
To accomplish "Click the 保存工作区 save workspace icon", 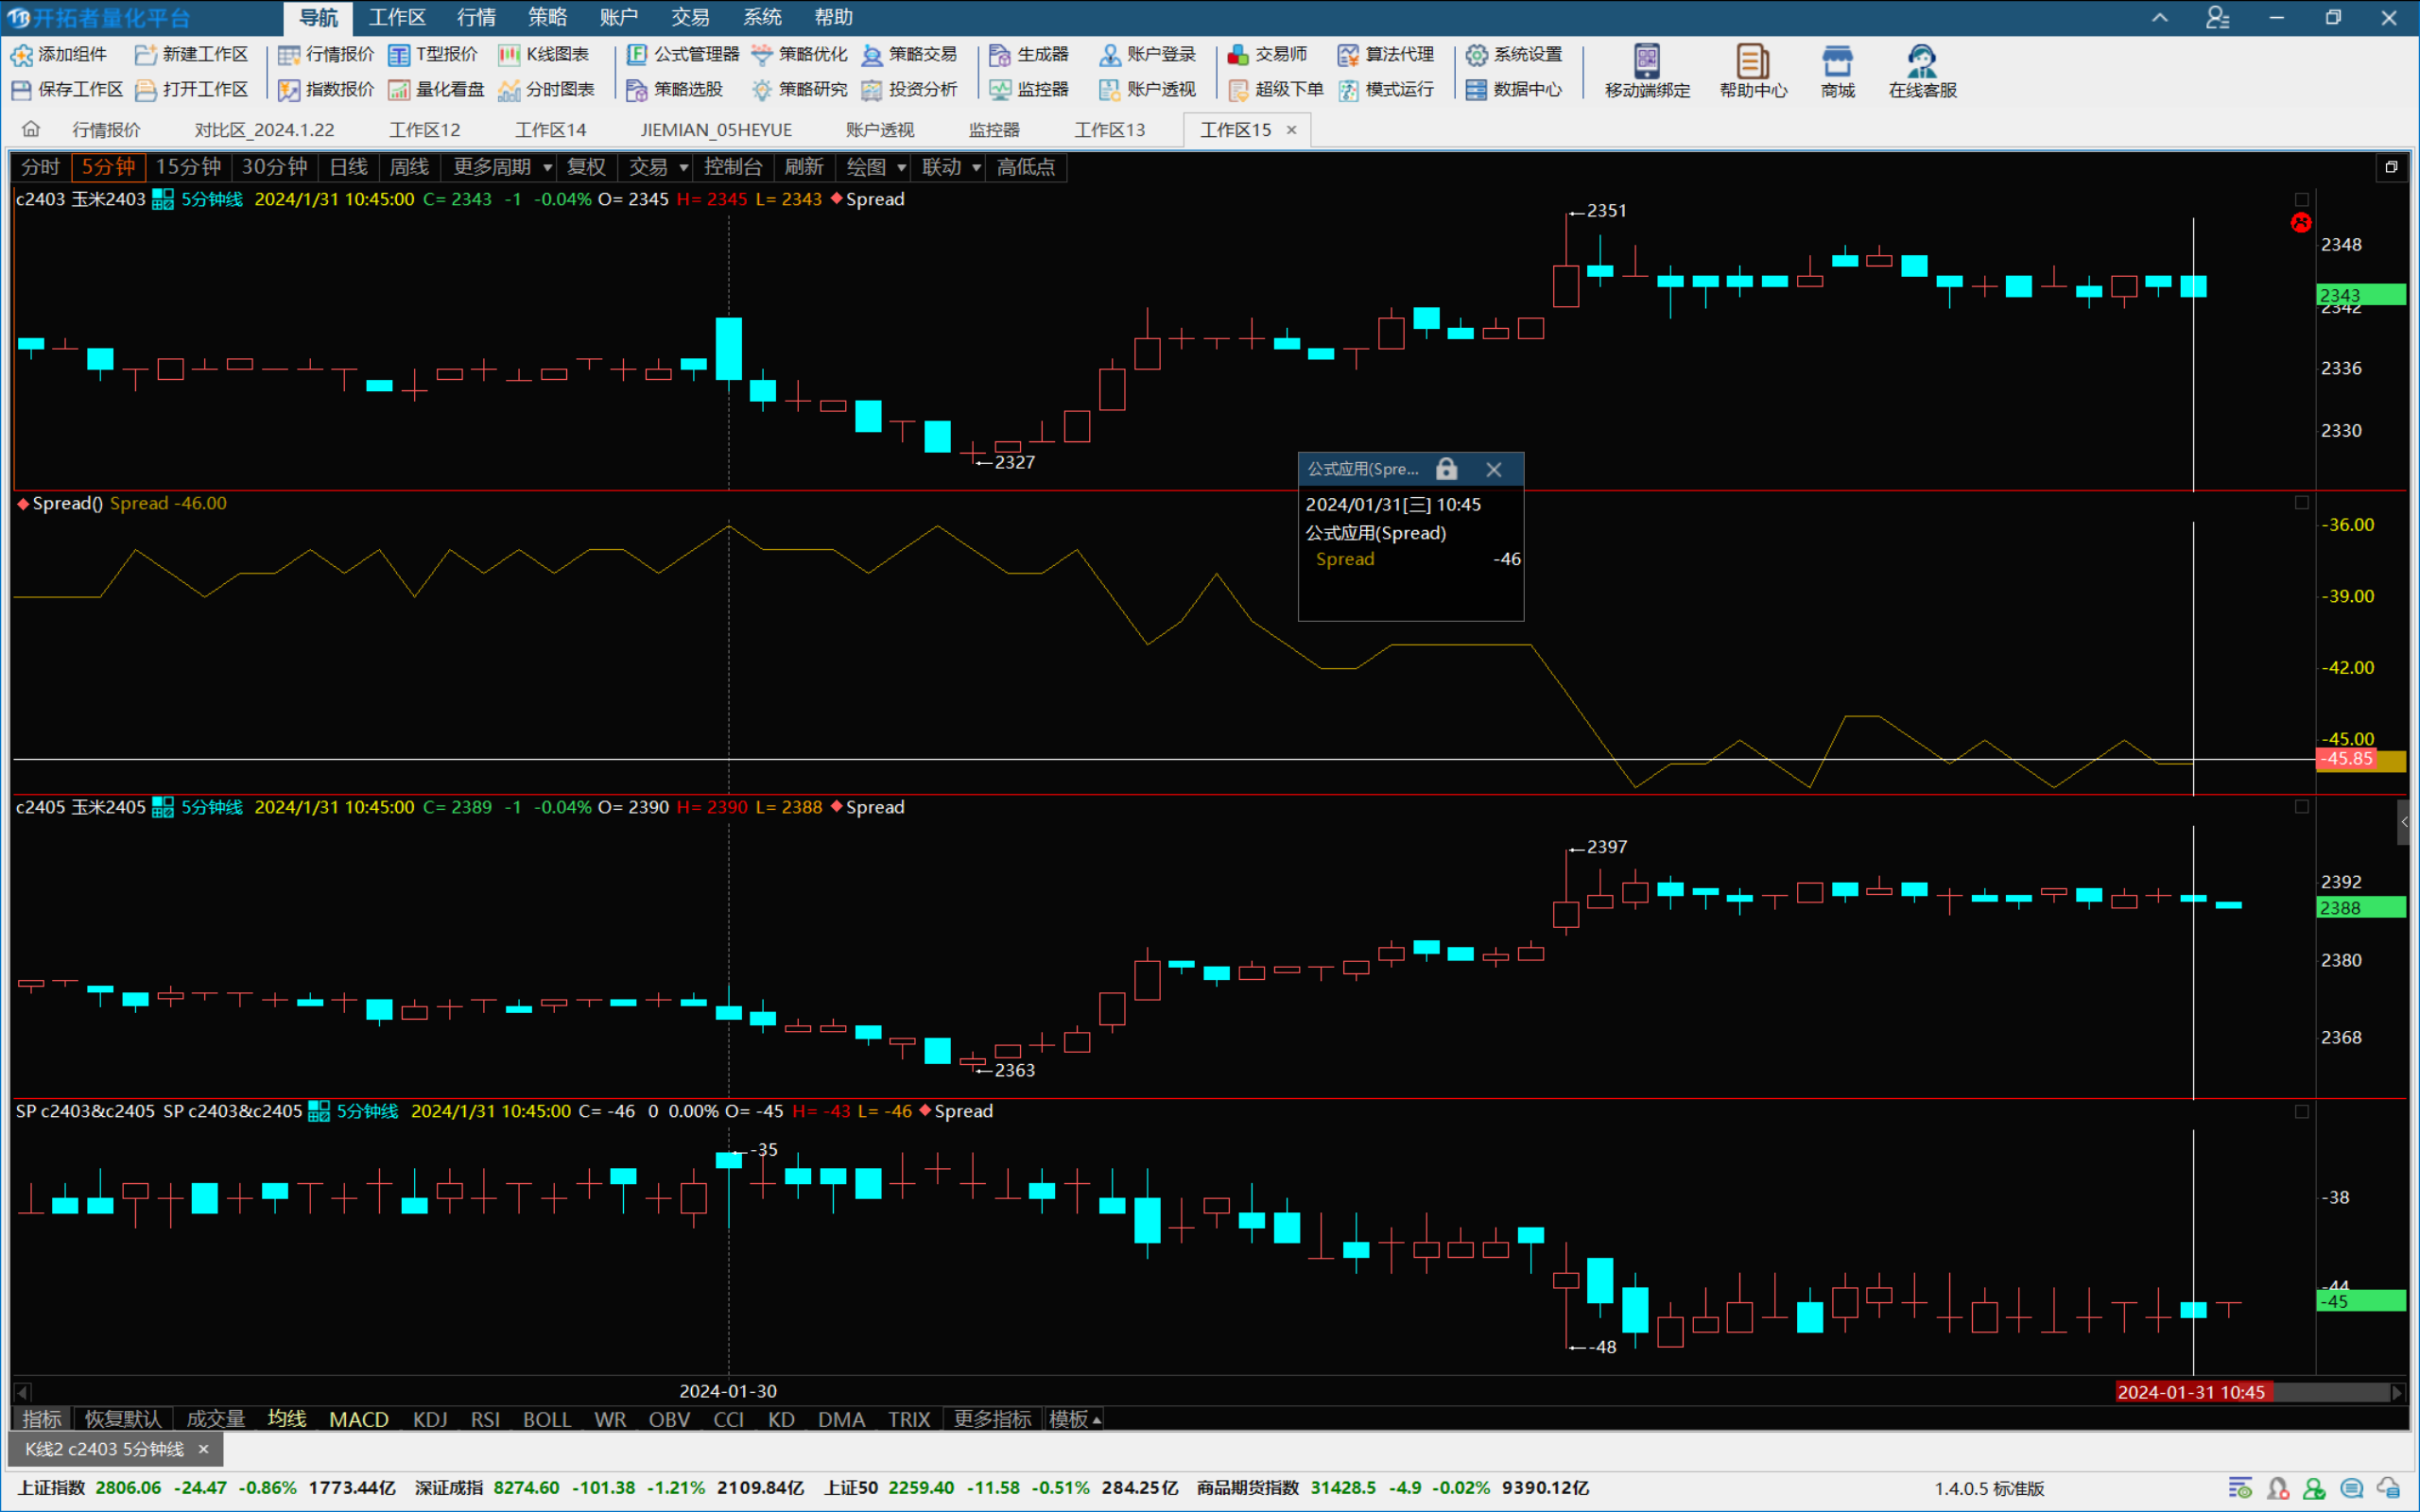I will [22, 90].
